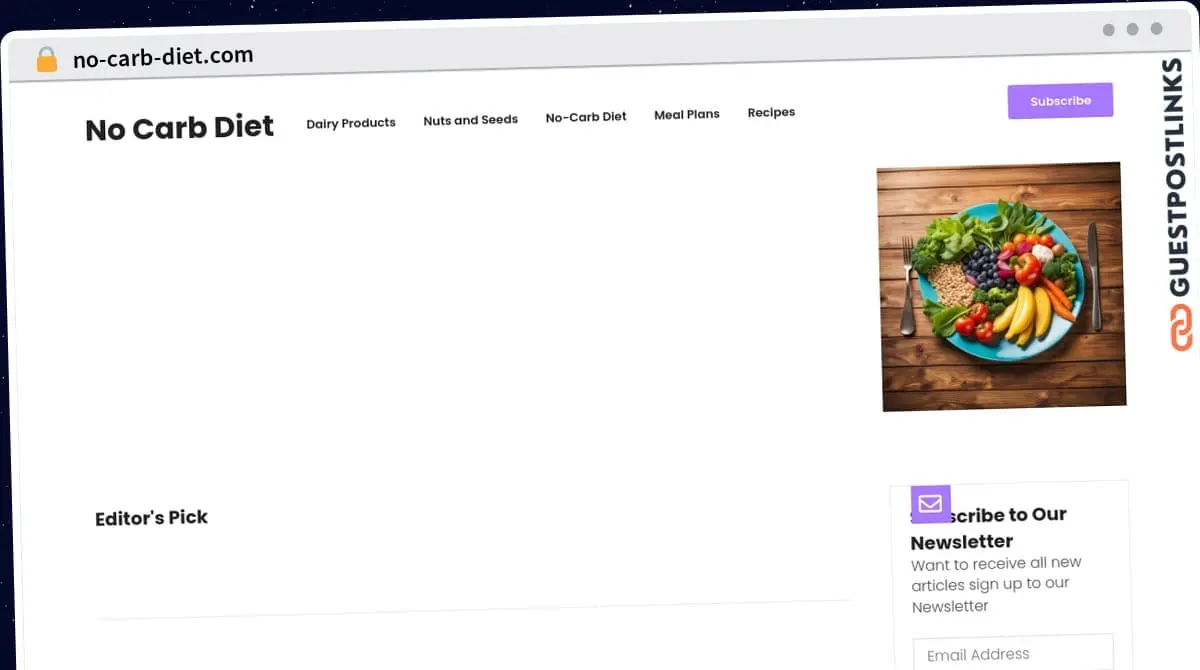Screen dimensions: 1200x670
Task: Open the Nuts and Seeds menu item
Action: 470,120
